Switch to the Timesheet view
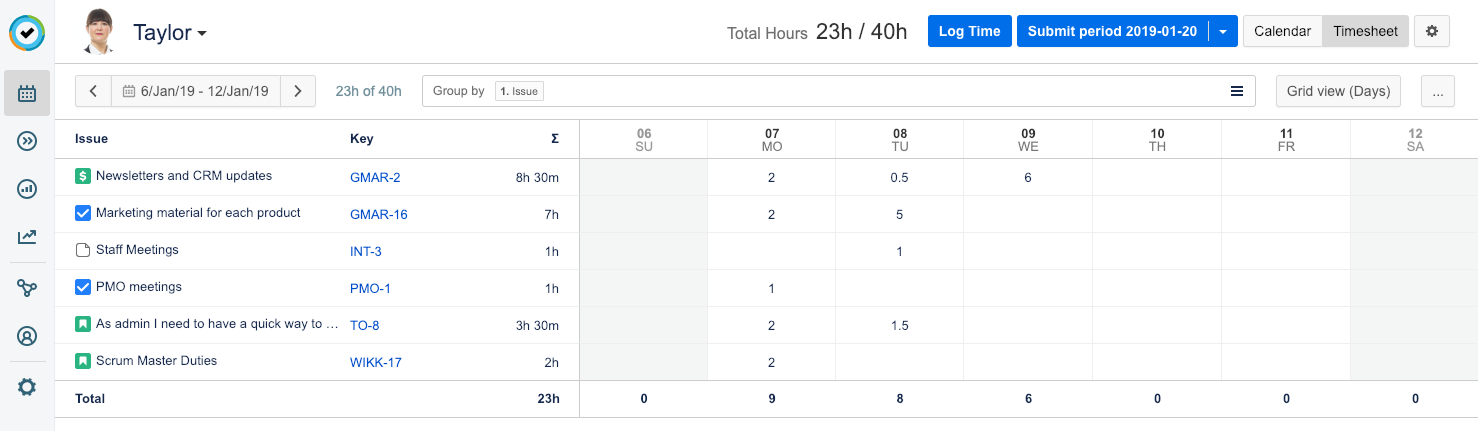This screenshot has height=431, width=1478. click(1365, 31)
